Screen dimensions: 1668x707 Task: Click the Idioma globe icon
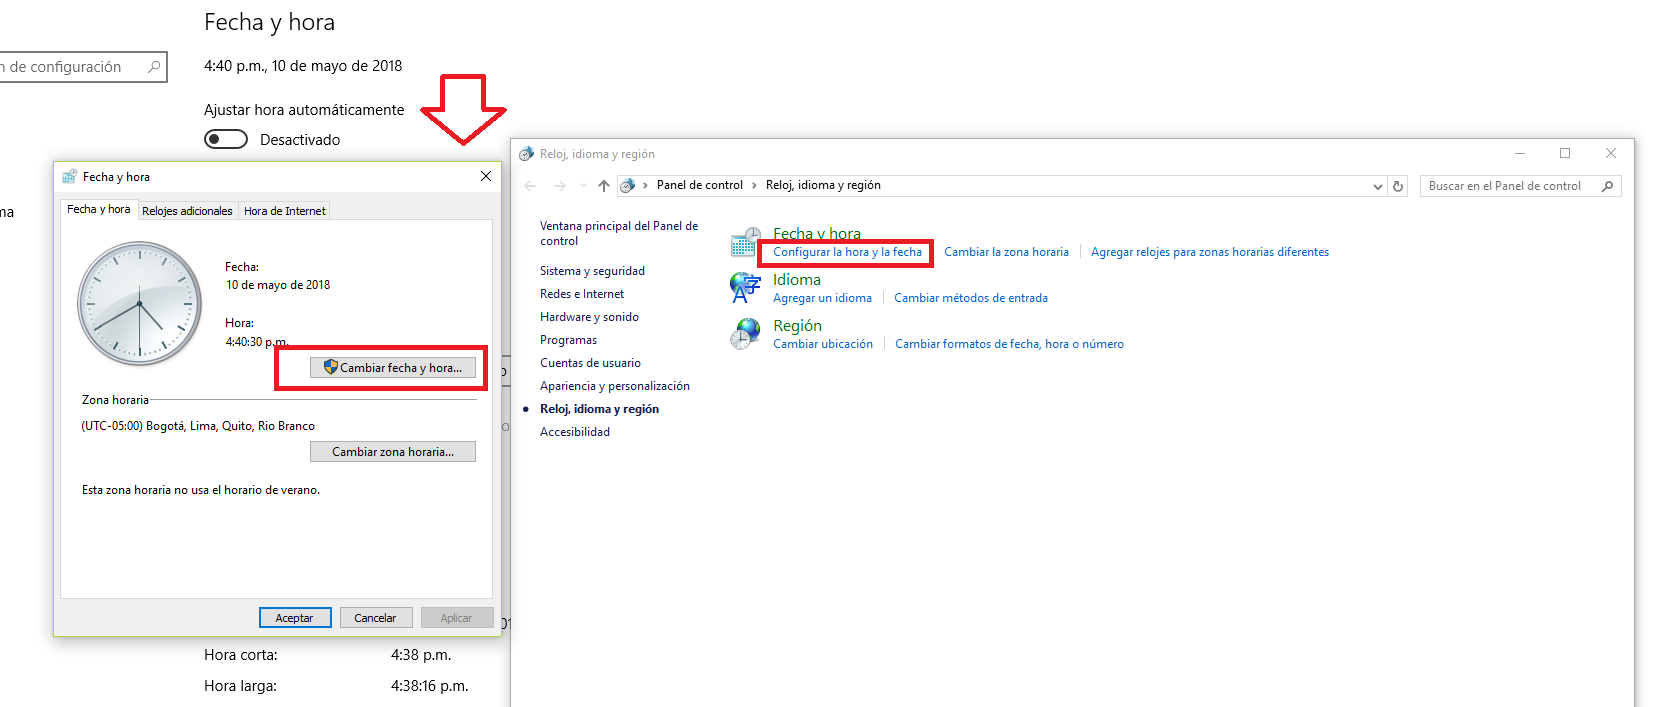(x=744, y=288)
